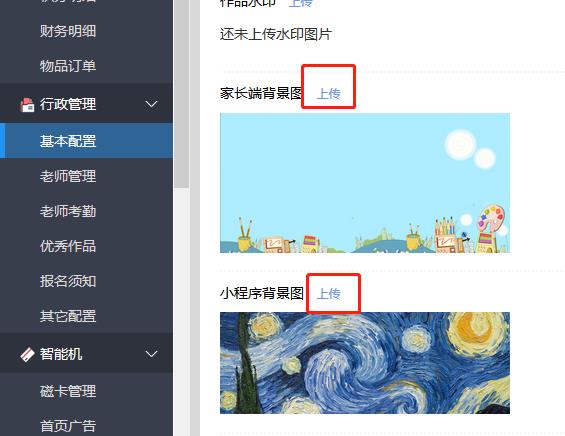565x436 pixels.
Task: Open 财务明细 in the sidebar
Action: (x=68, y=31)
